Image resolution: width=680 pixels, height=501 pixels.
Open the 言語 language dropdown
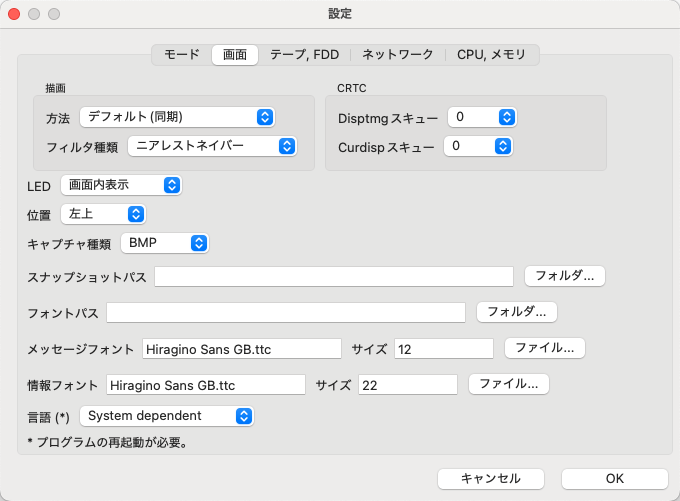coord(166,415)
